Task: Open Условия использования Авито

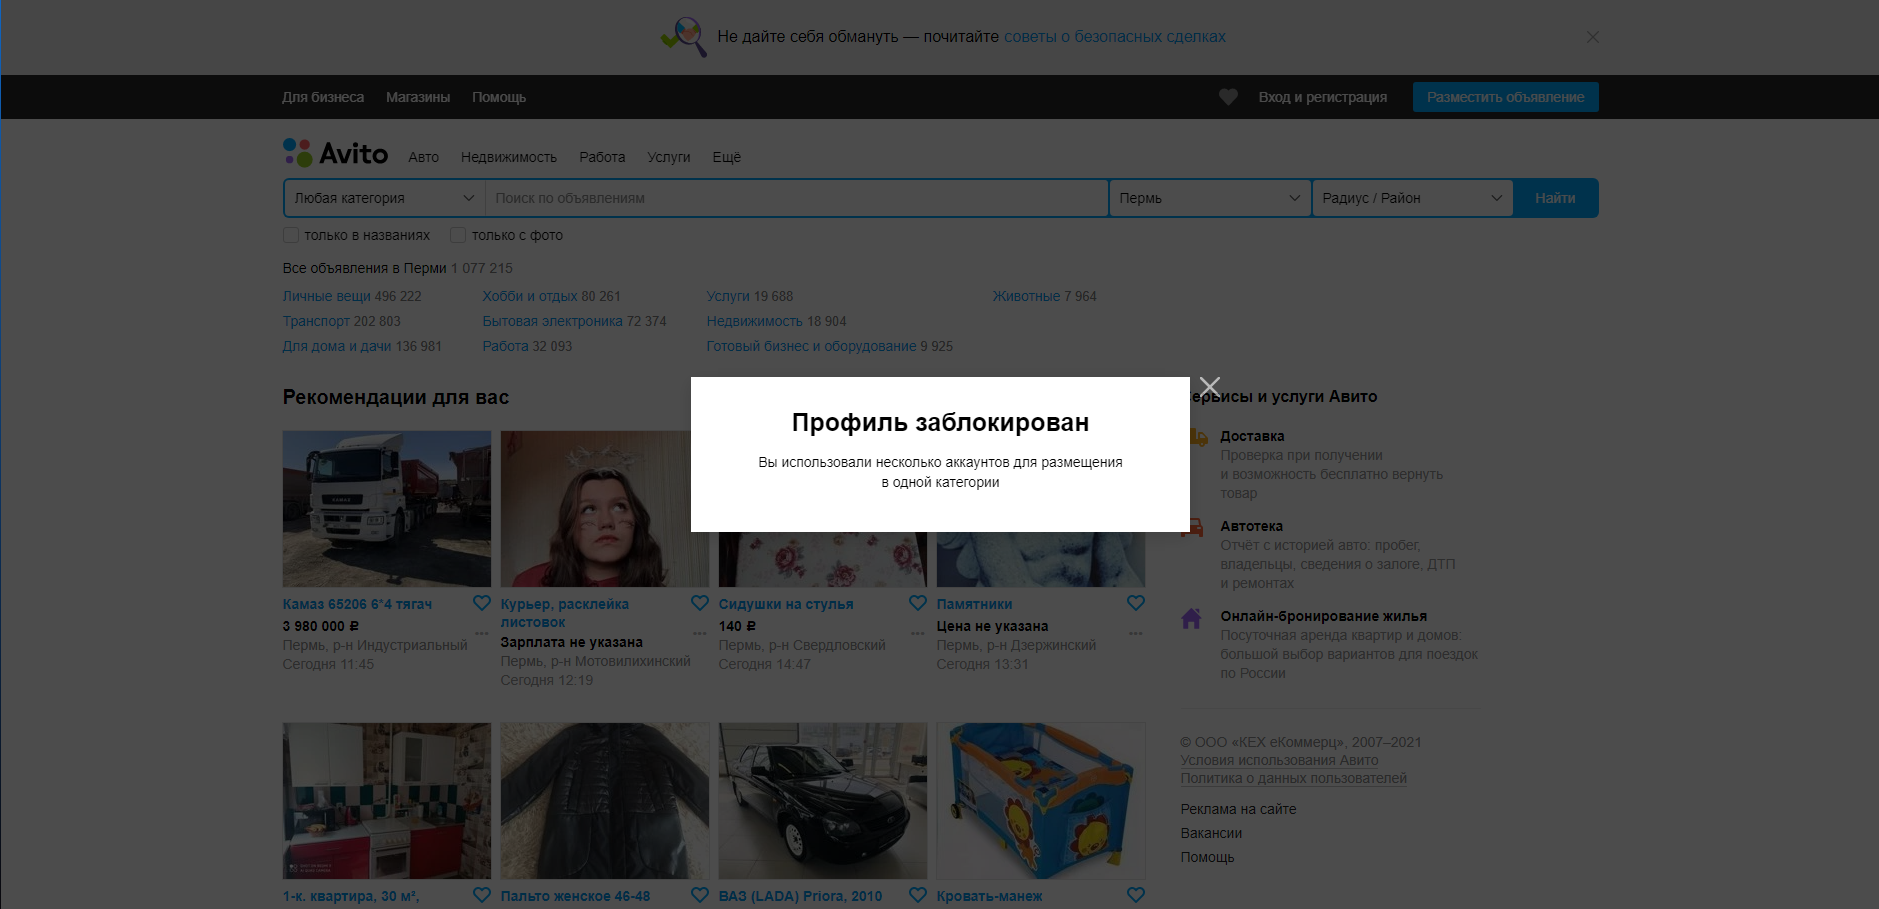Action: pos(1279,760)
